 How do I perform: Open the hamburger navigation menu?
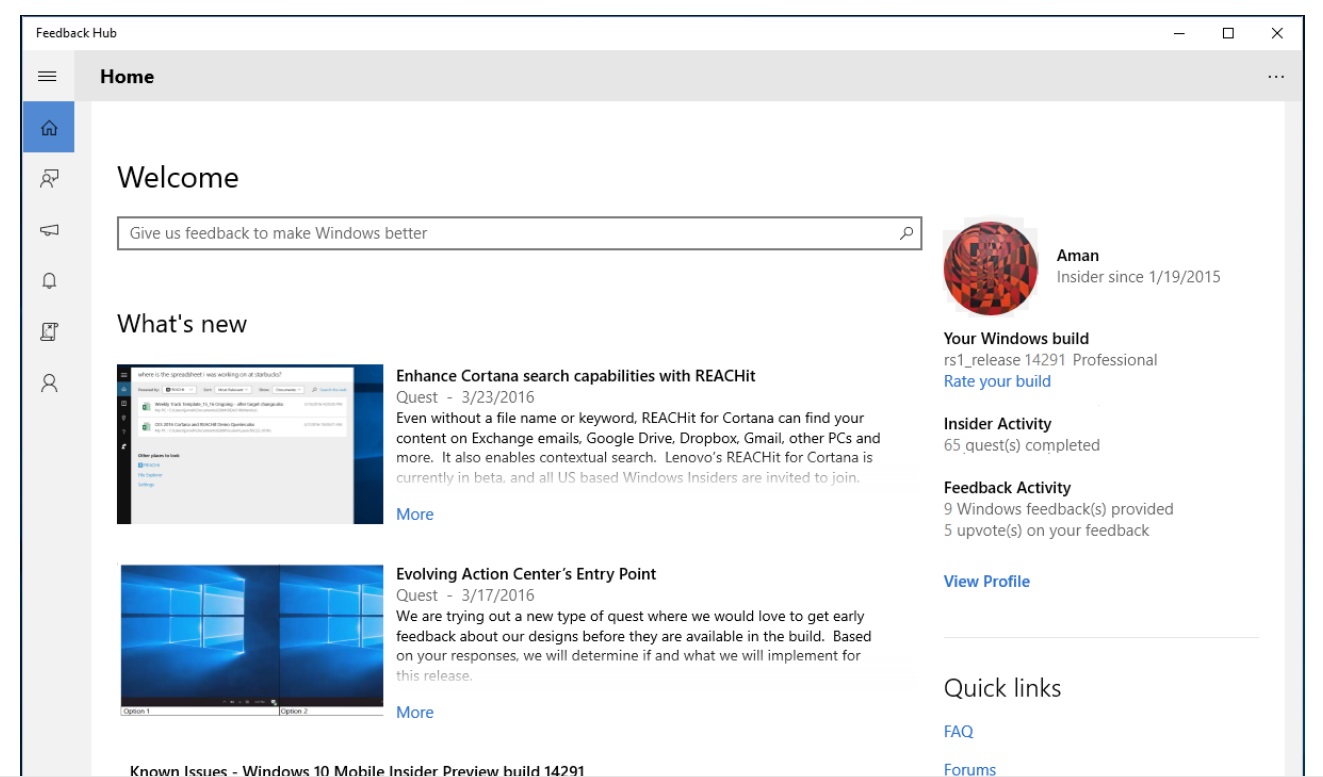[x=47, y=76]
